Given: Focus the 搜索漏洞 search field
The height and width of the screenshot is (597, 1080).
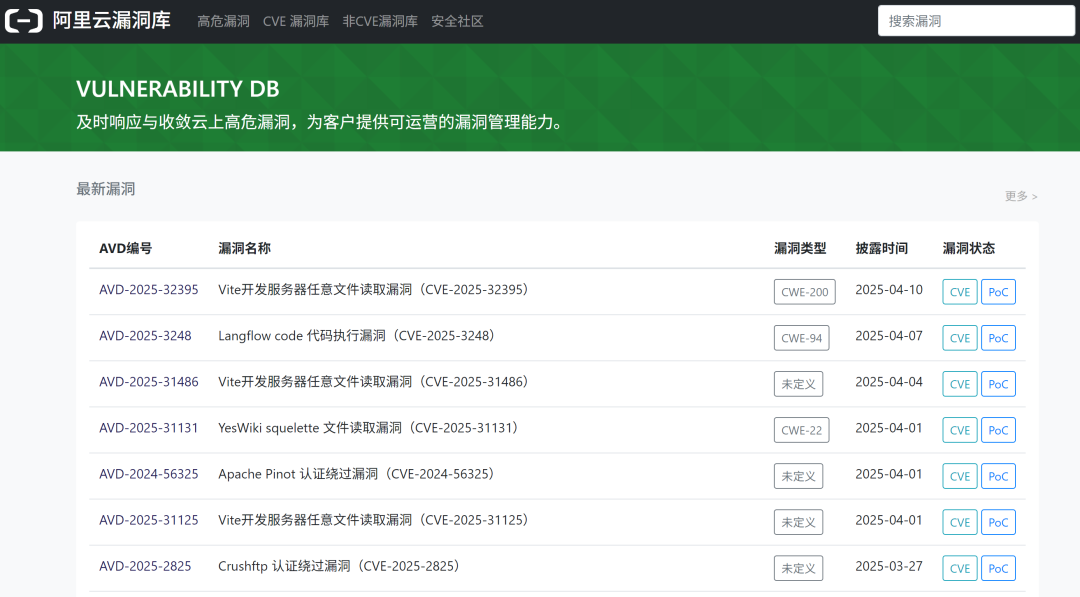Looking at the screenshot, I should [x=976, y=21].
